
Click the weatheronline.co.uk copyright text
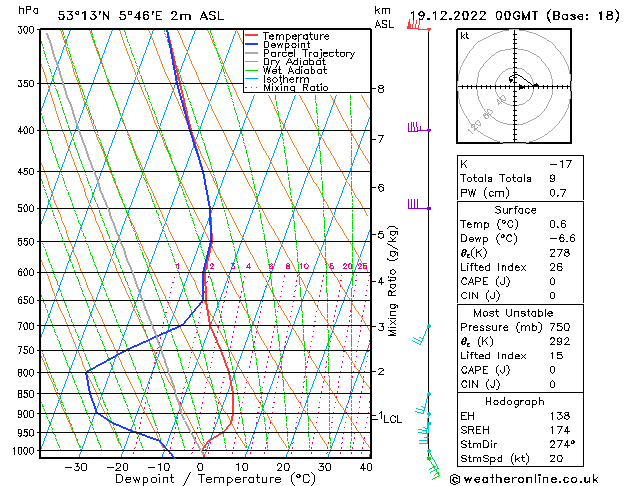[x=524, y=479]
